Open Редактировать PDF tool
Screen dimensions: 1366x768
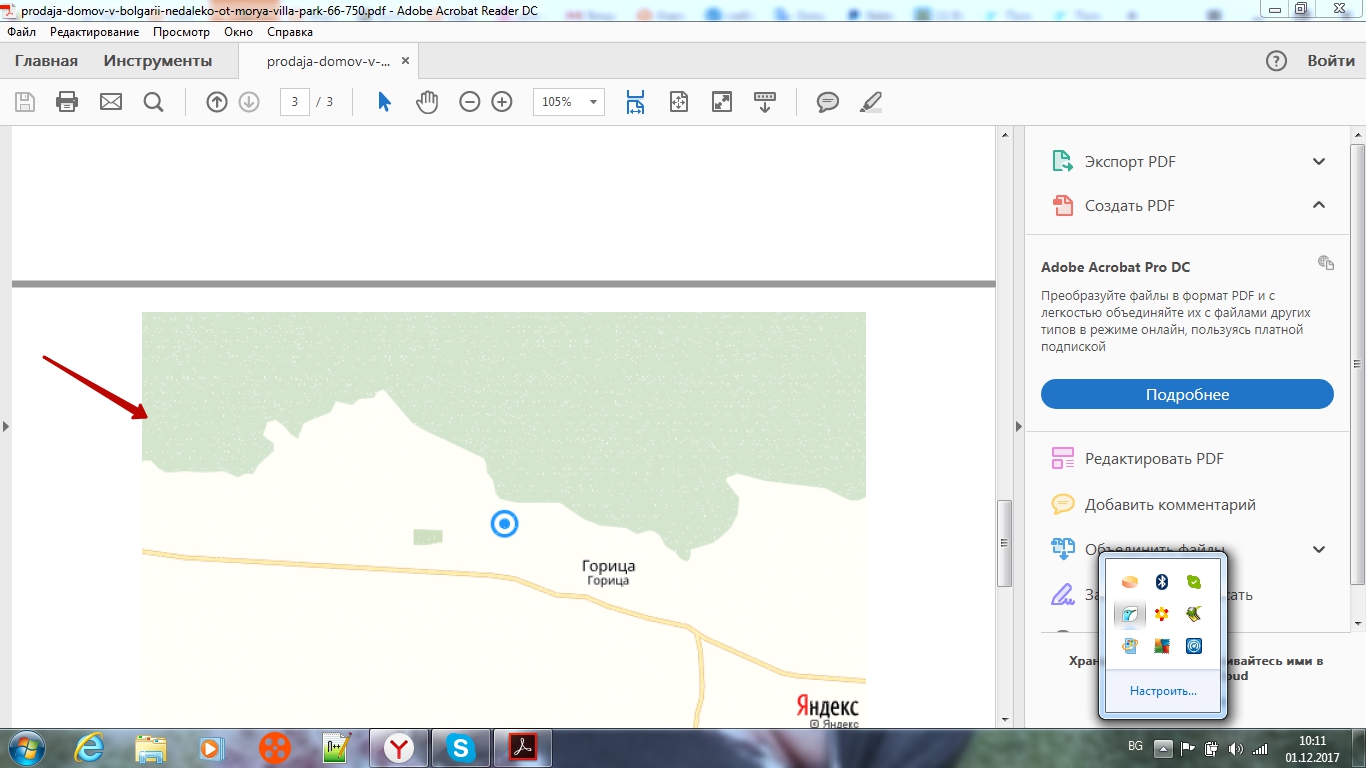pyautogui.click(x=1154, y=459)
